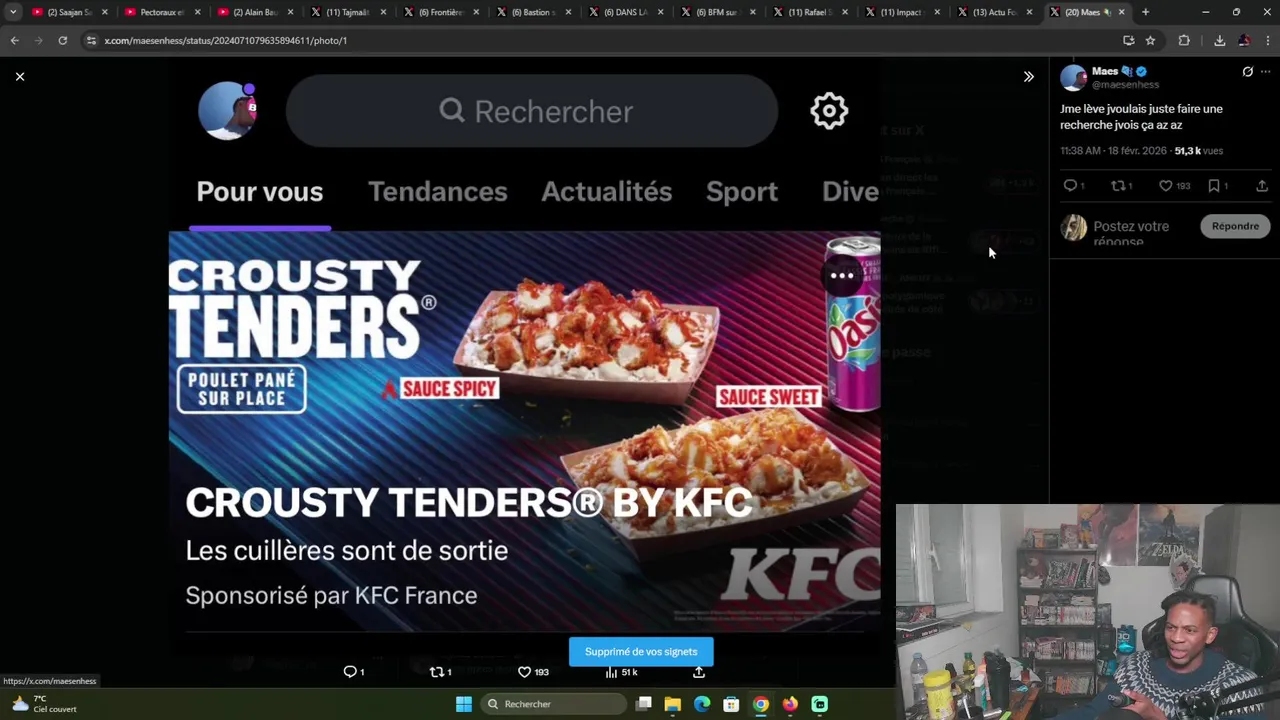
Task: Open the Chrome three-dot menu
Action: [x=1268, y=40]
